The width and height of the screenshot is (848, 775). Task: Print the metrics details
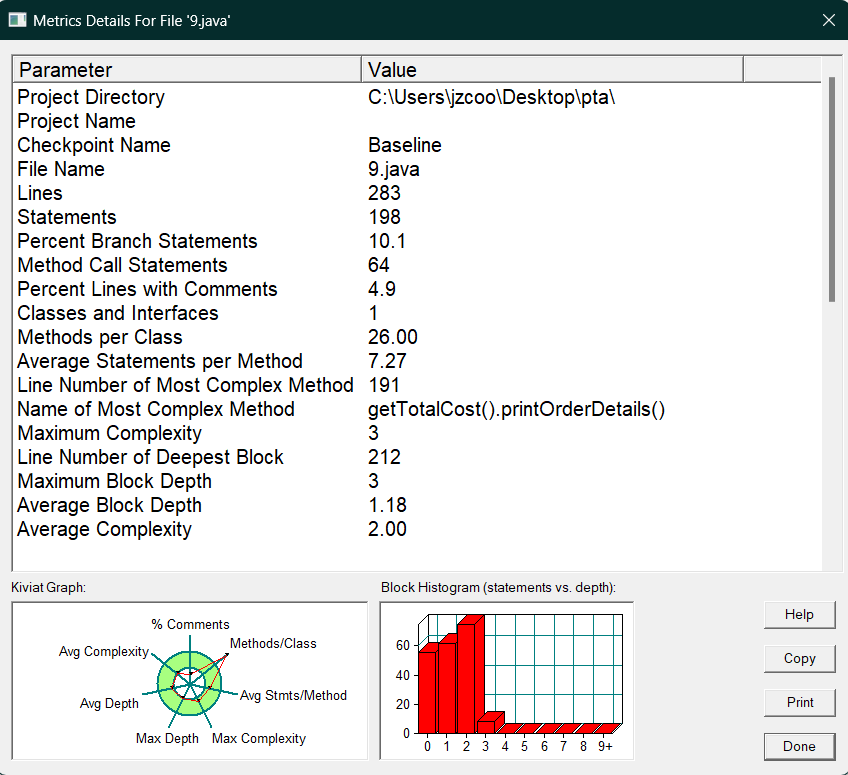click(799, 703)
